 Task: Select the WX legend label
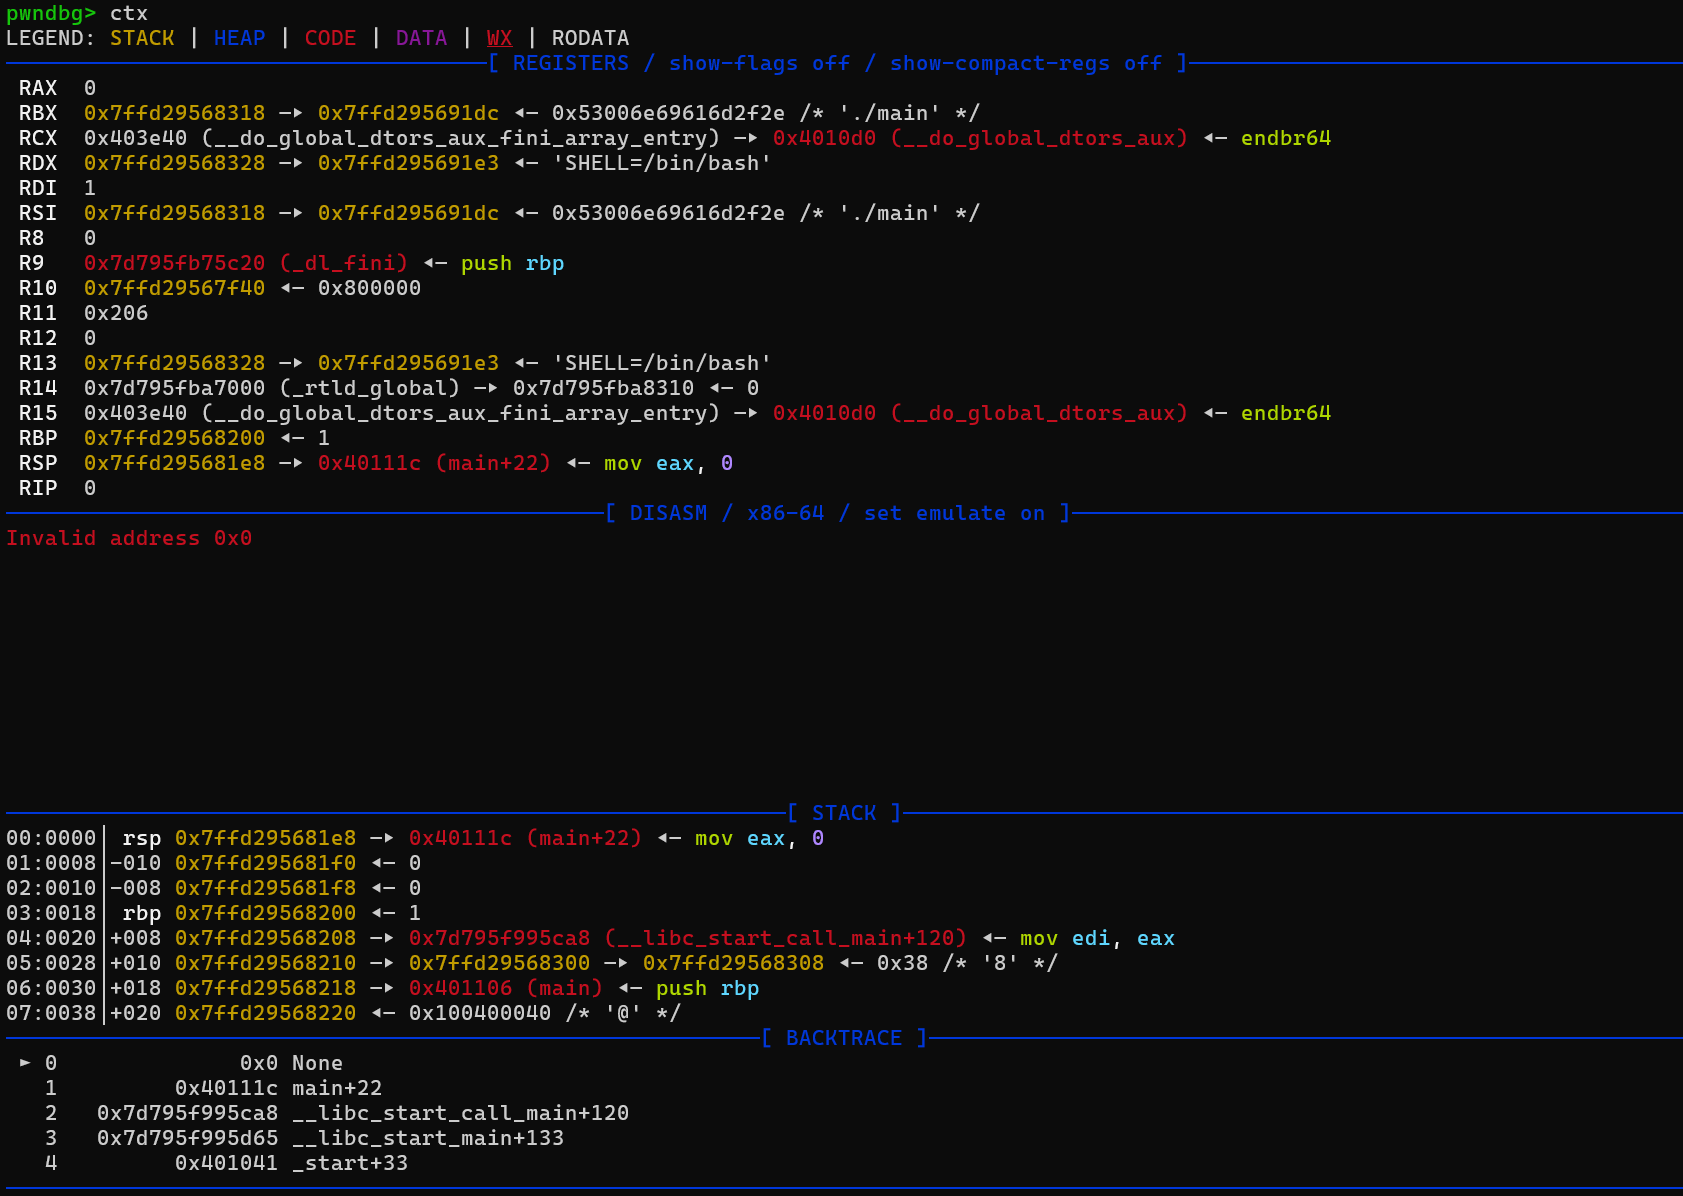[x=499, y=38]
